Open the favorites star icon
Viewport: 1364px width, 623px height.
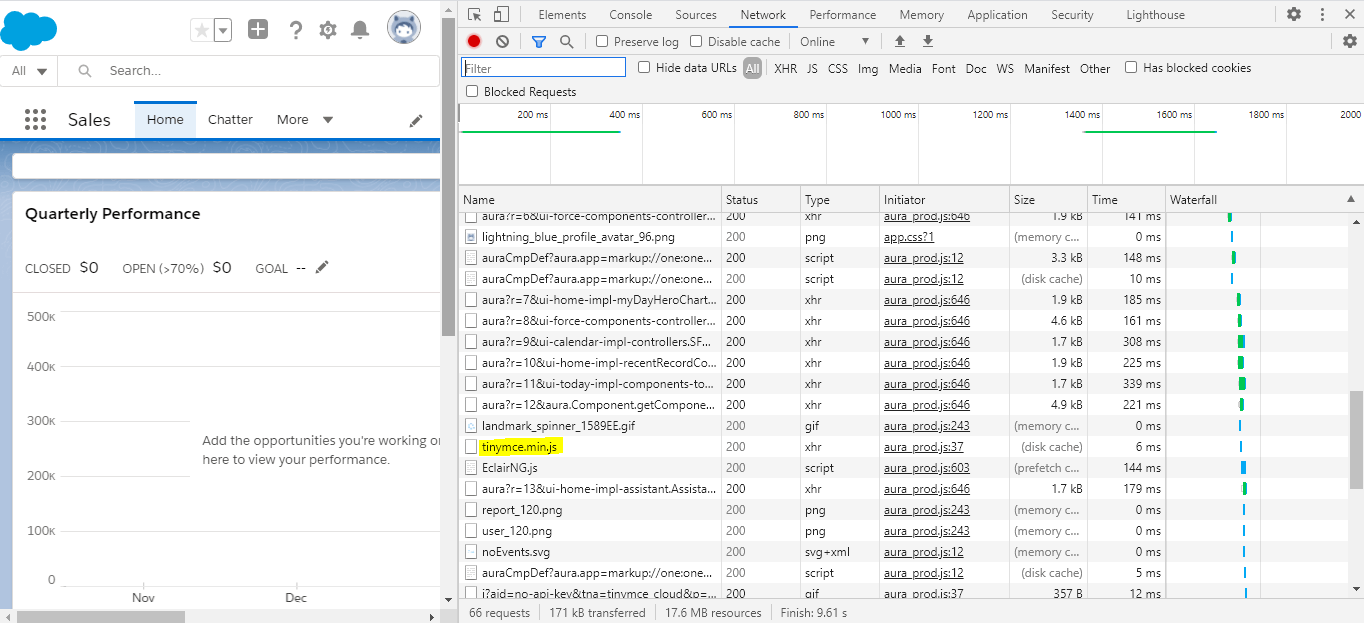[x=202, y=30]
